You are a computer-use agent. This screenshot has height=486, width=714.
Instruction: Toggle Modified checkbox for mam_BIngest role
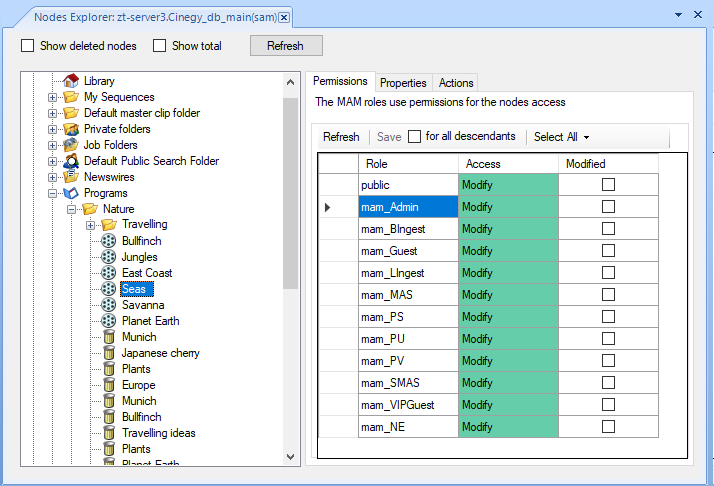(608, 228)
